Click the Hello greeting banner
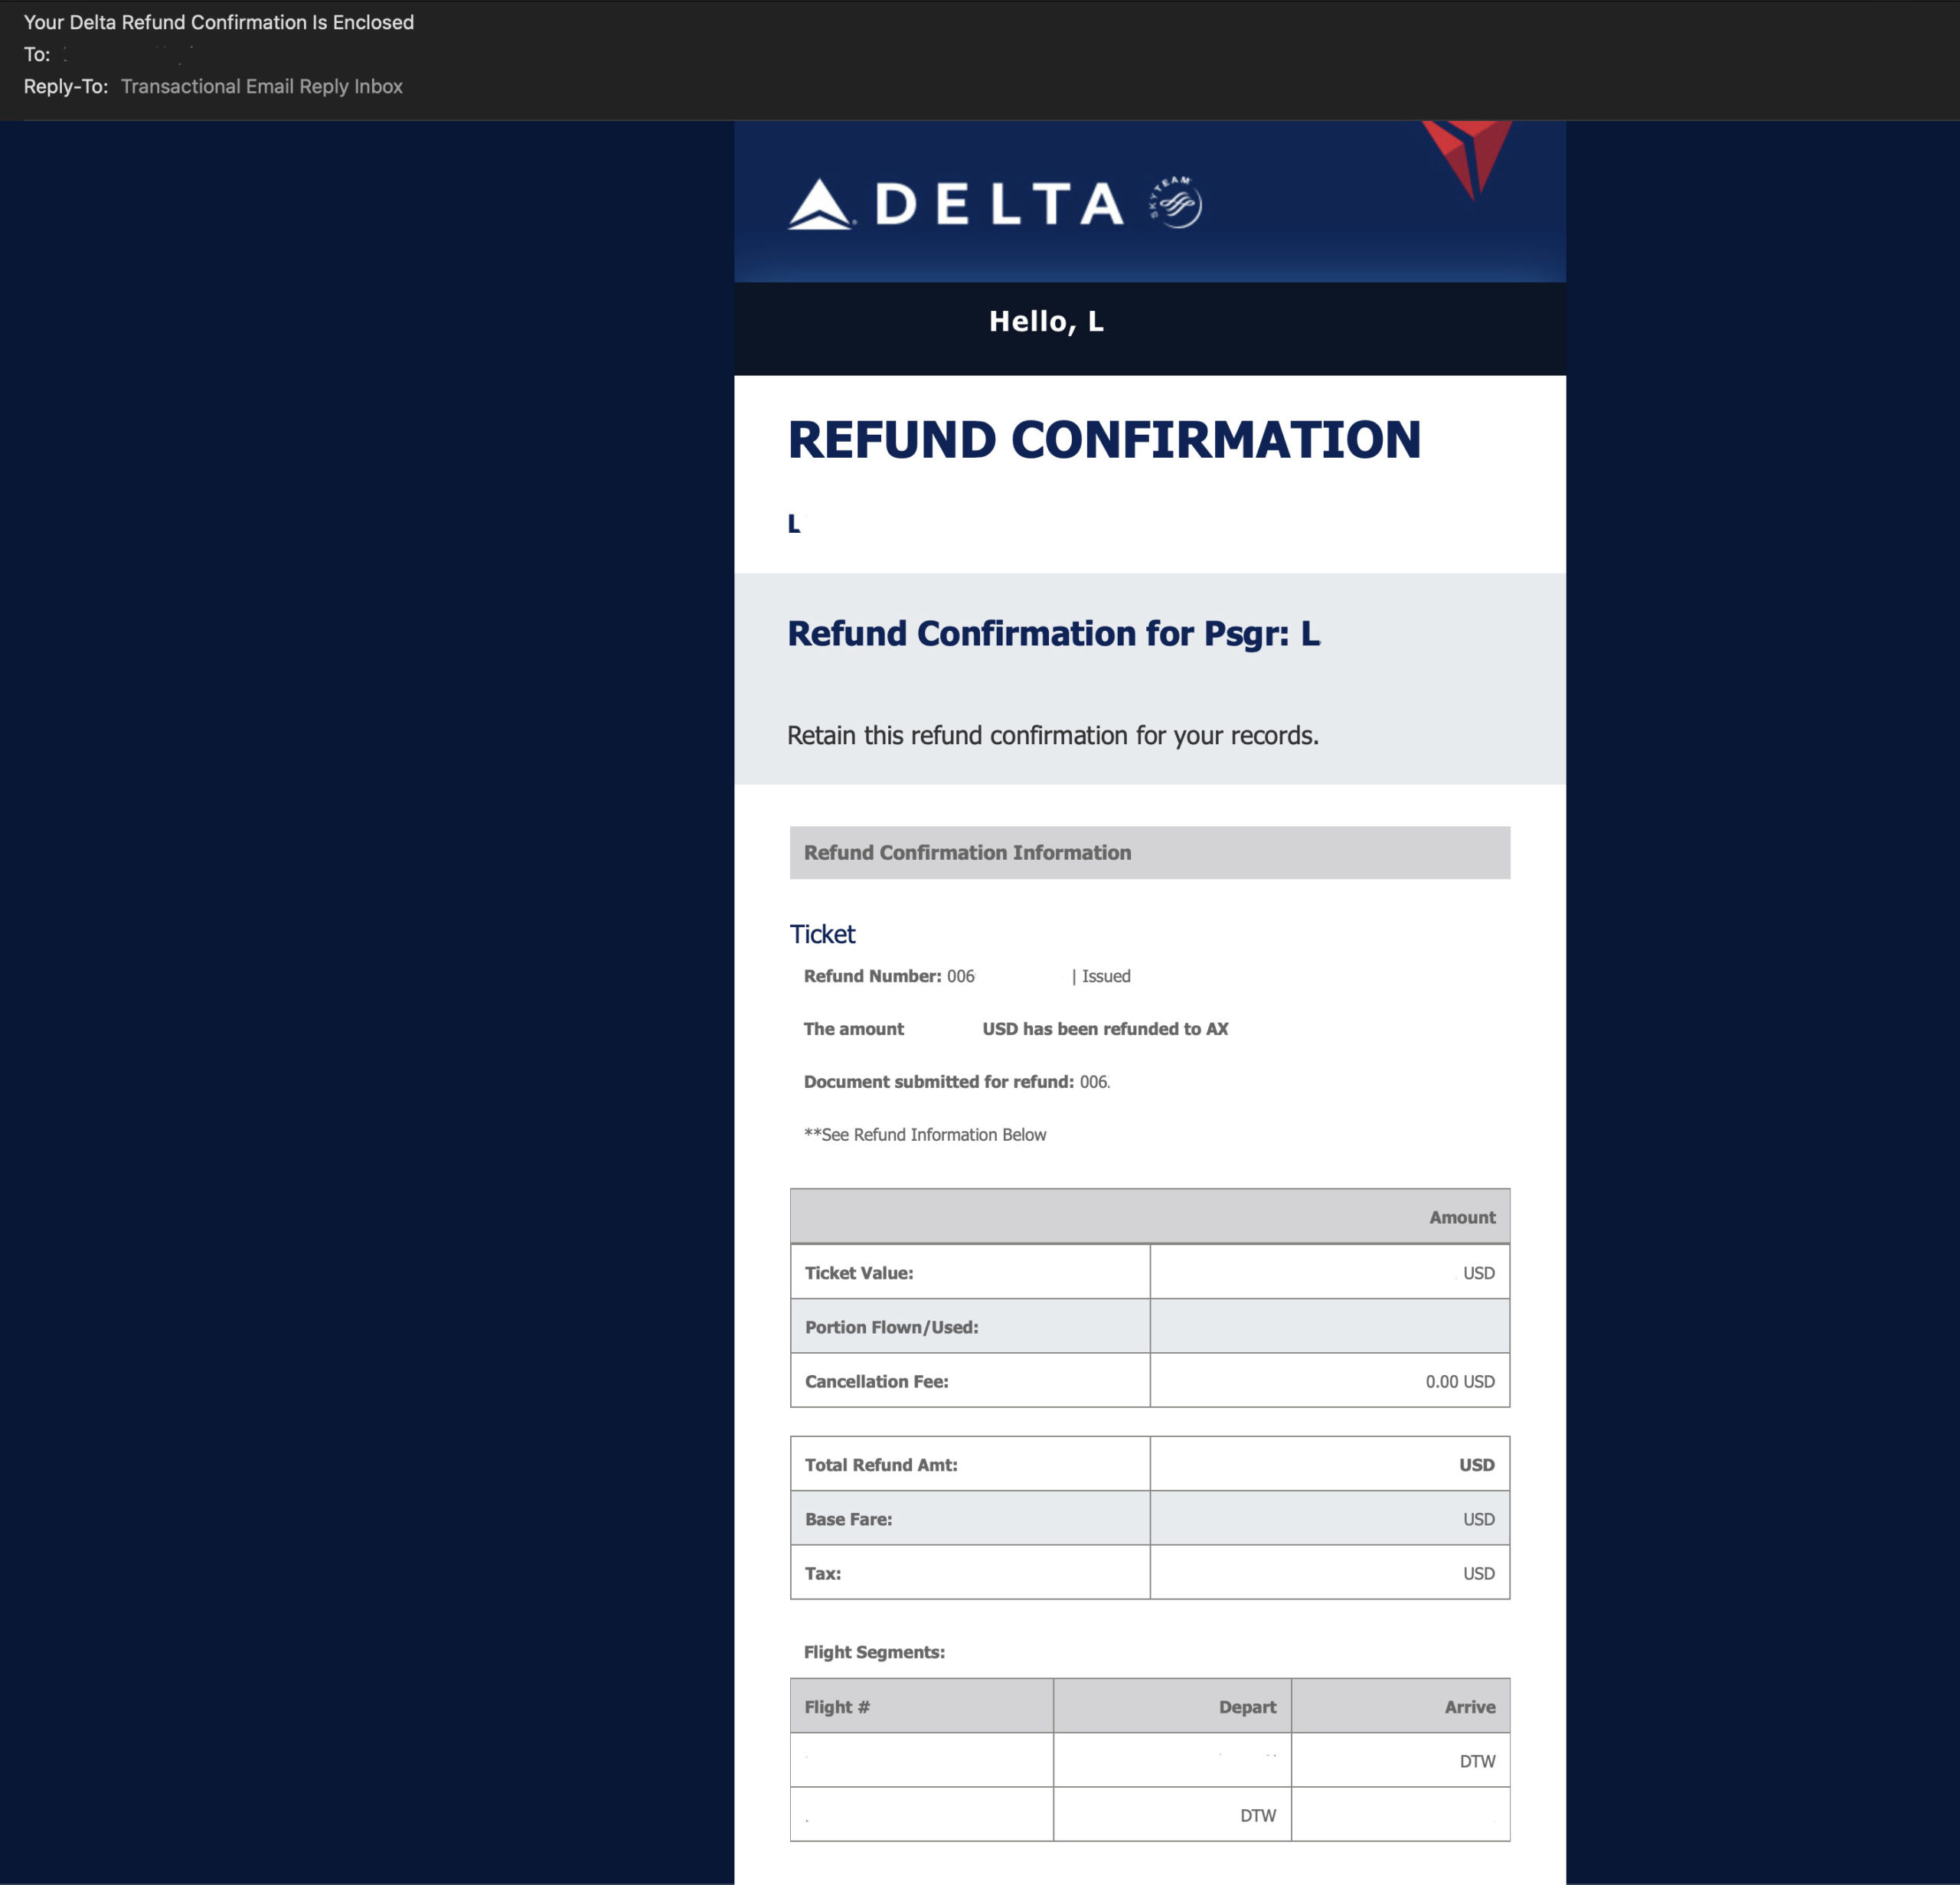The width and height of the screenshot is (1960, 1885). pos(1046,322)
